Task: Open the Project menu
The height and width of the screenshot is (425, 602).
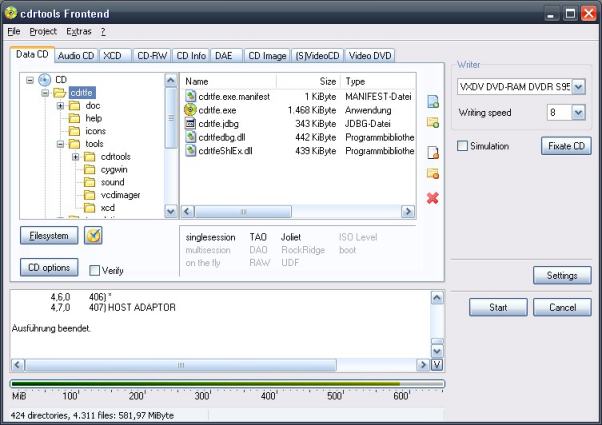Action: [43, 31]
